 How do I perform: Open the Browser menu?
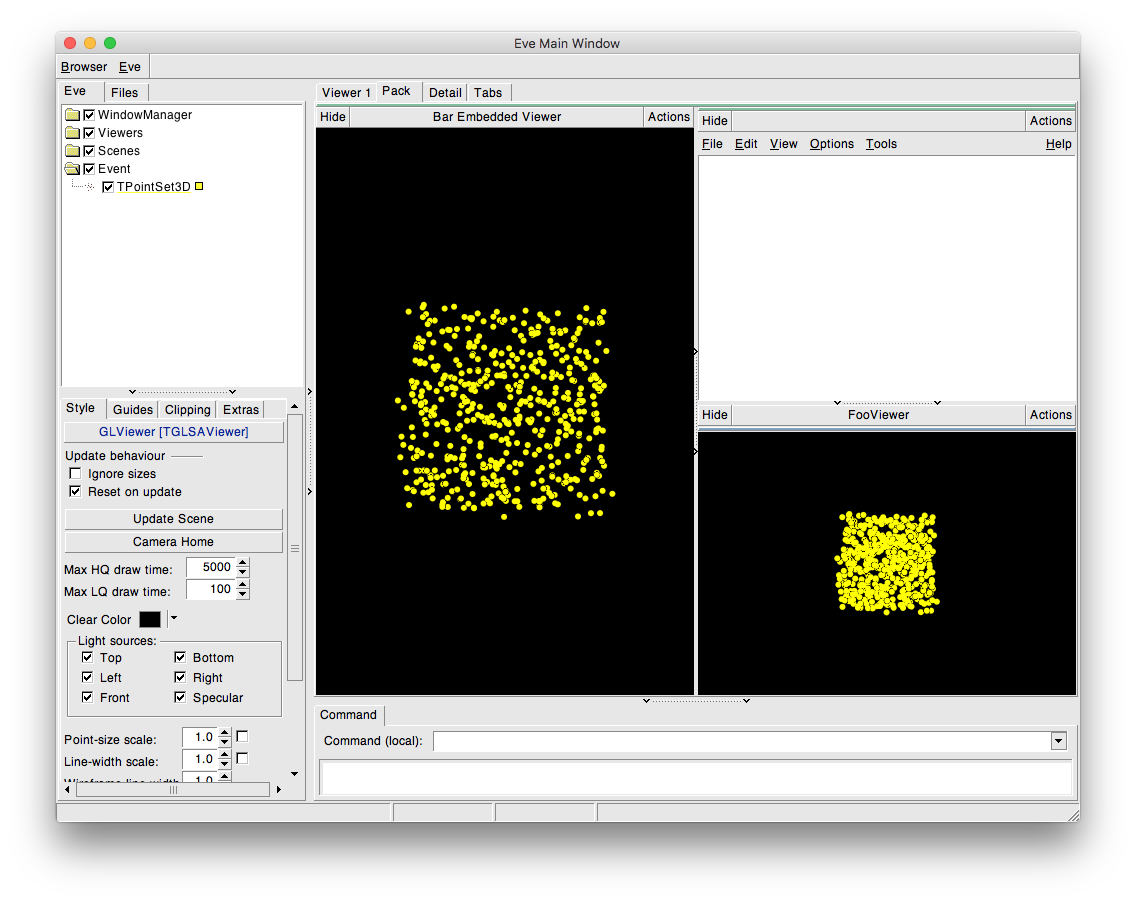click(84, 67)
